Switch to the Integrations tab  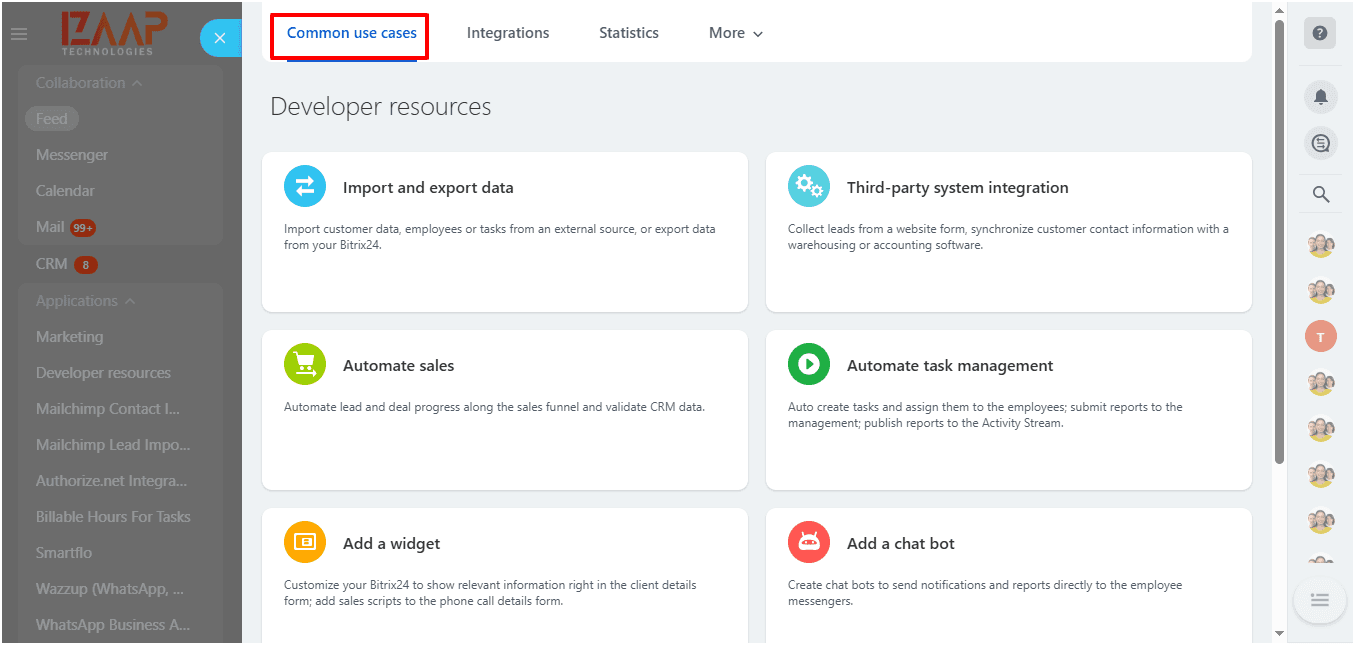pyautogui.click(x=507, y=32)
